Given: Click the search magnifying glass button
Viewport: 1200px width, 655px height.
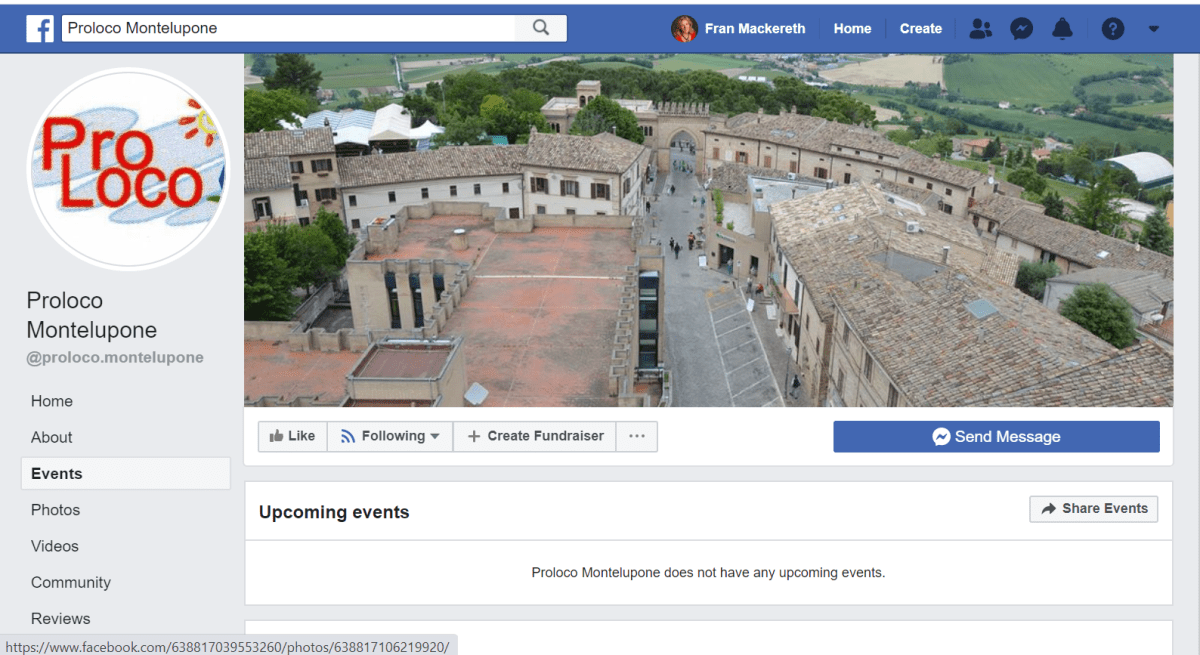Looking at the screenshot, I should point(541,28).
